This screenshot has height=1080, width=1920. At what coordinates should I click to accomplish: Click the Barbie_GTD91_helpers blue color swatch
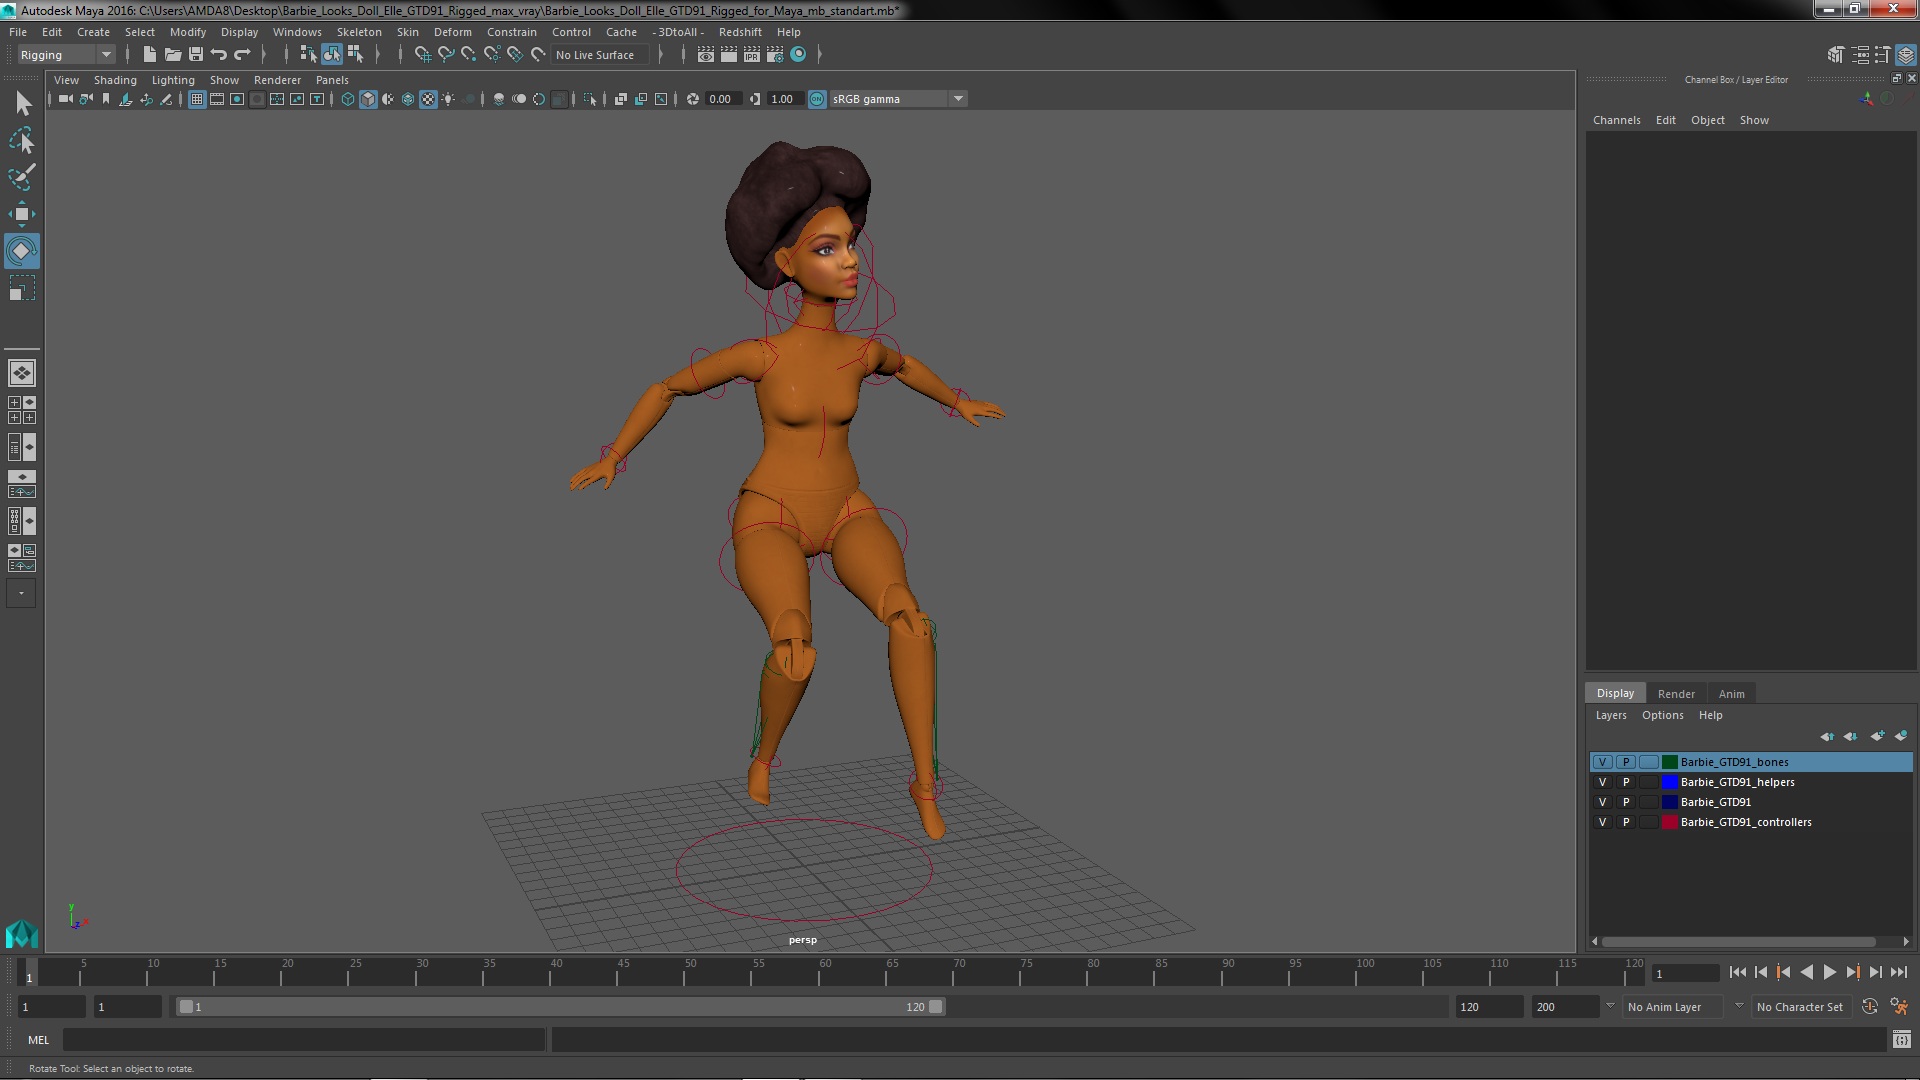tap(1669, 782)
